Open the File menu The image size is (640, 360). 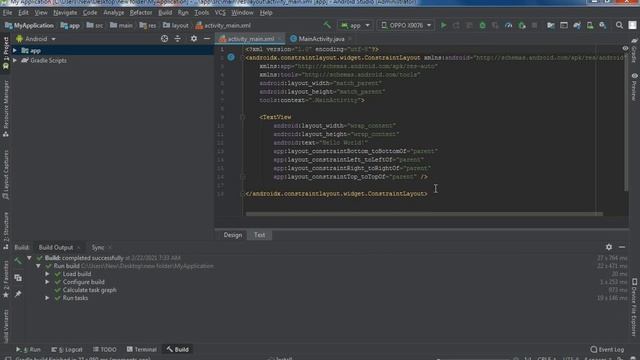pos(7,13)
